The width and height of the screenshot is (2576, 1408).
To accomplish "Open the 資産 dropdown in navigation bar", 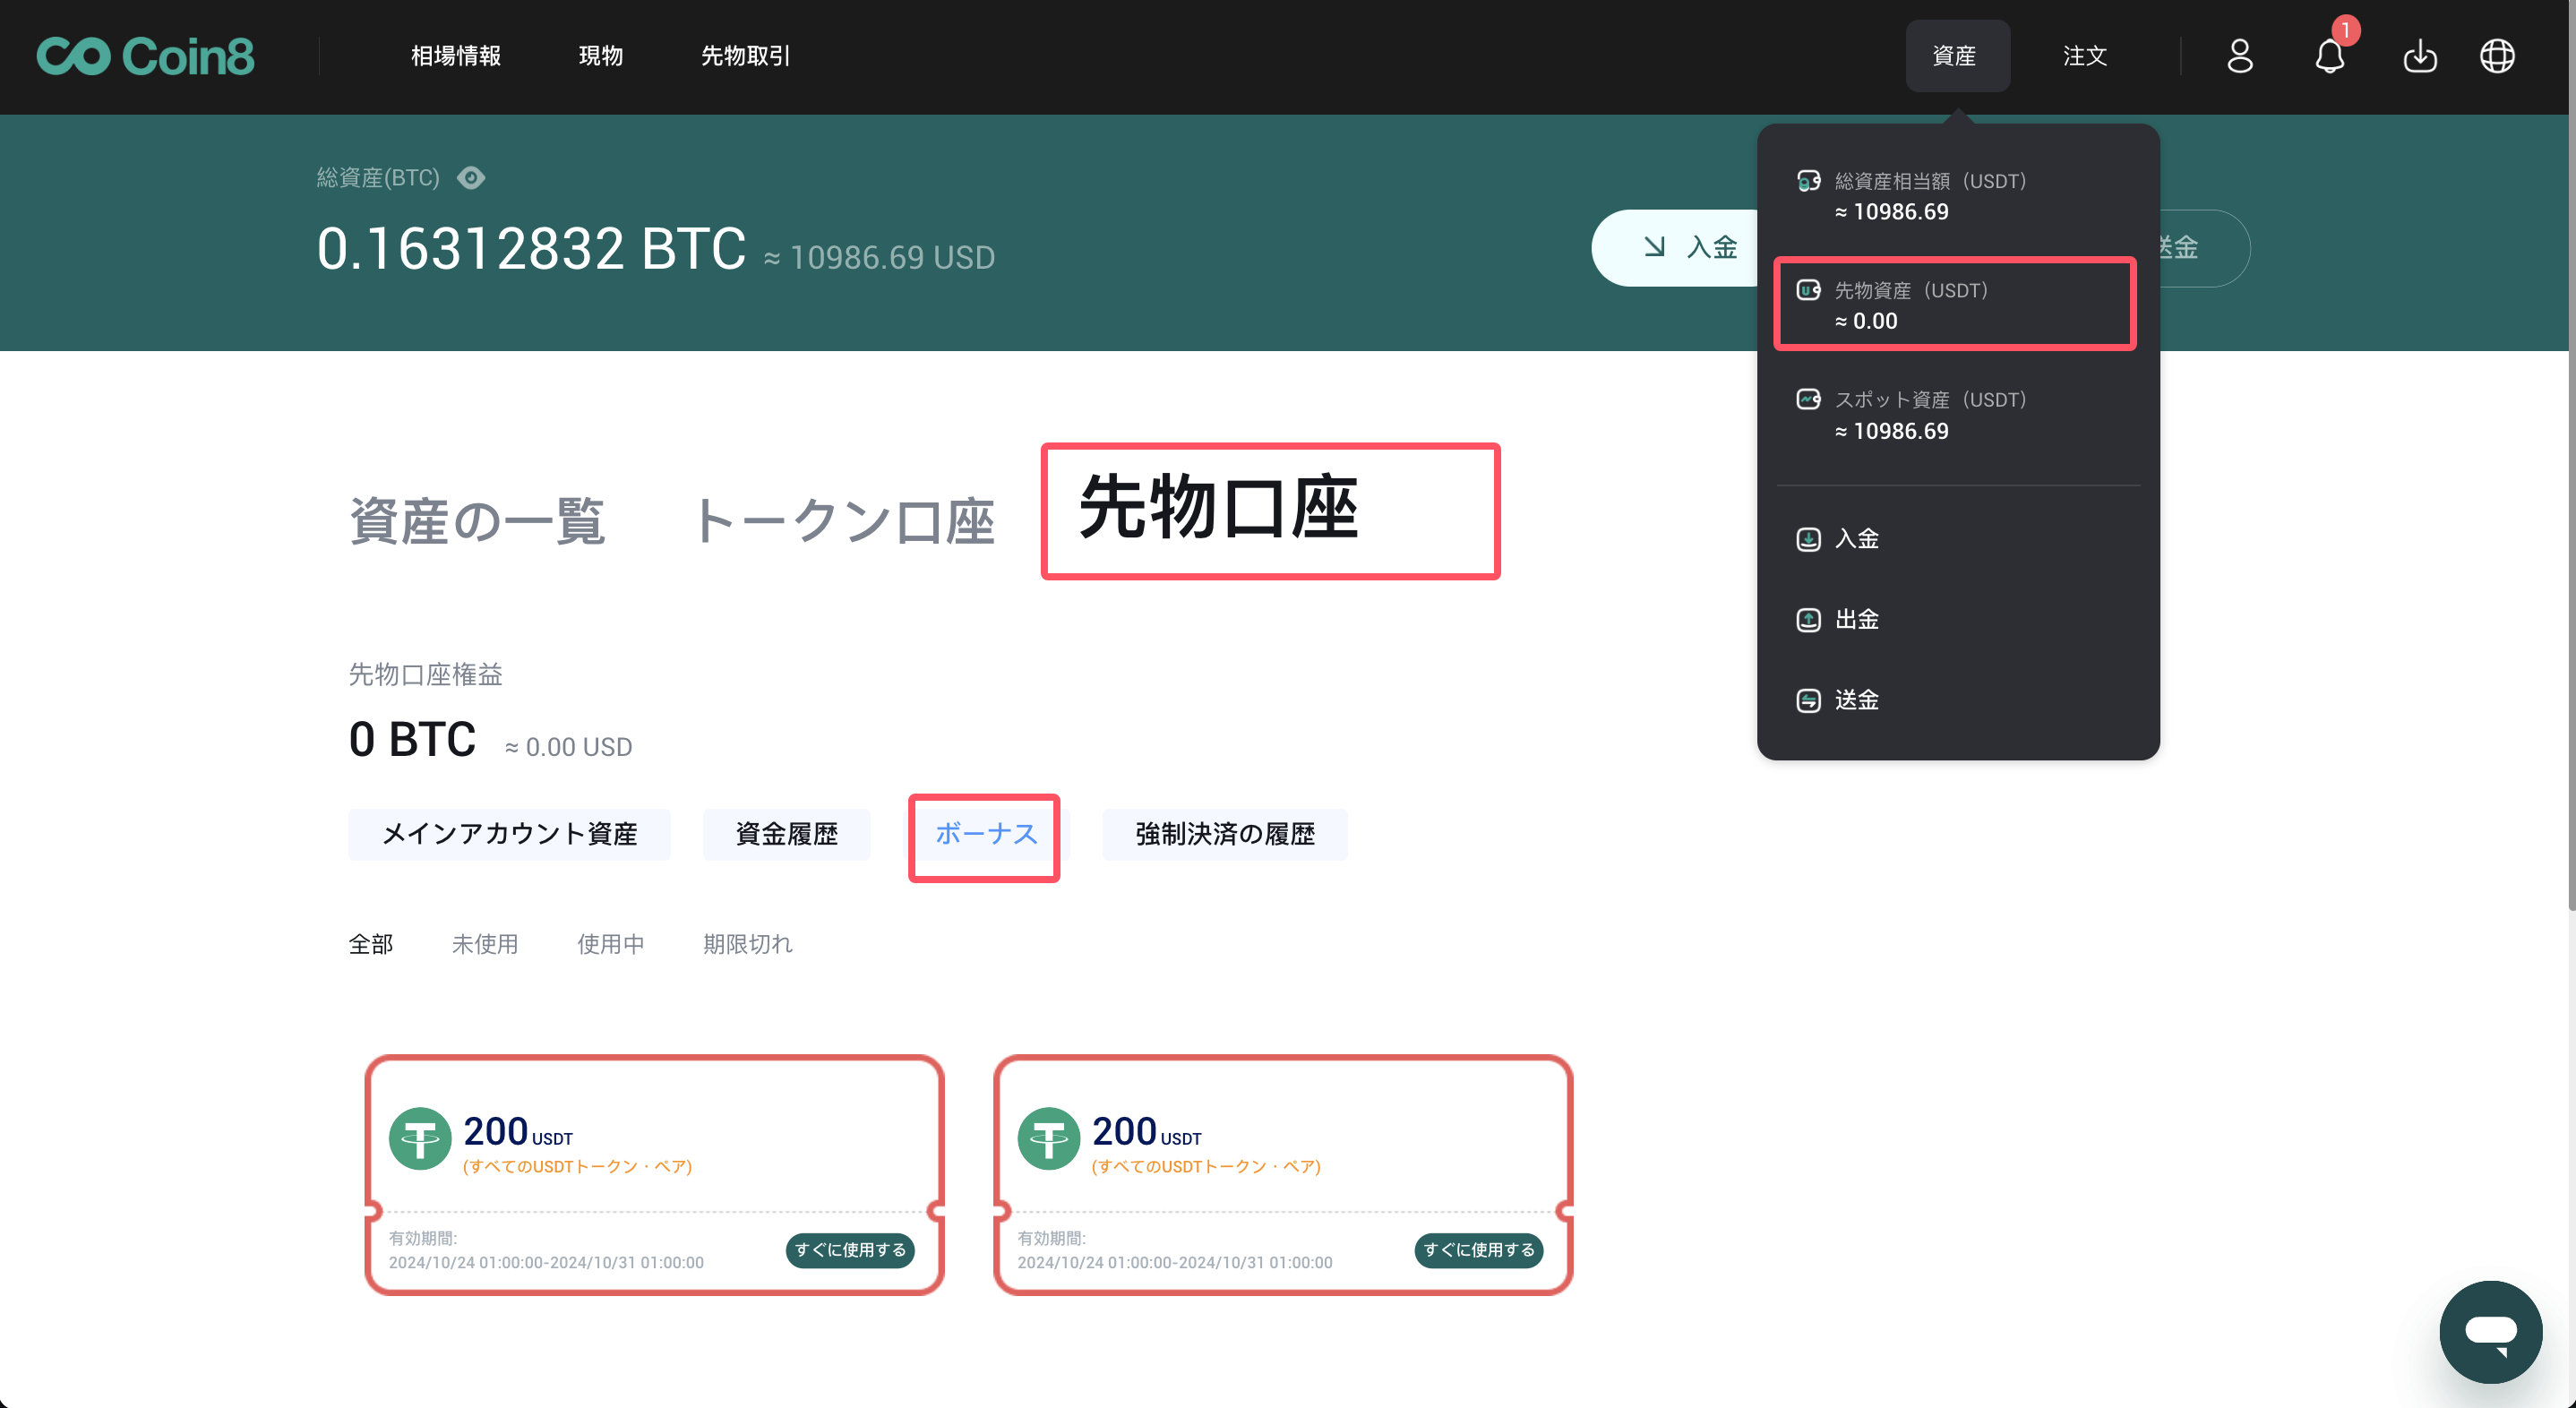I will click(x=1955, y=56).
